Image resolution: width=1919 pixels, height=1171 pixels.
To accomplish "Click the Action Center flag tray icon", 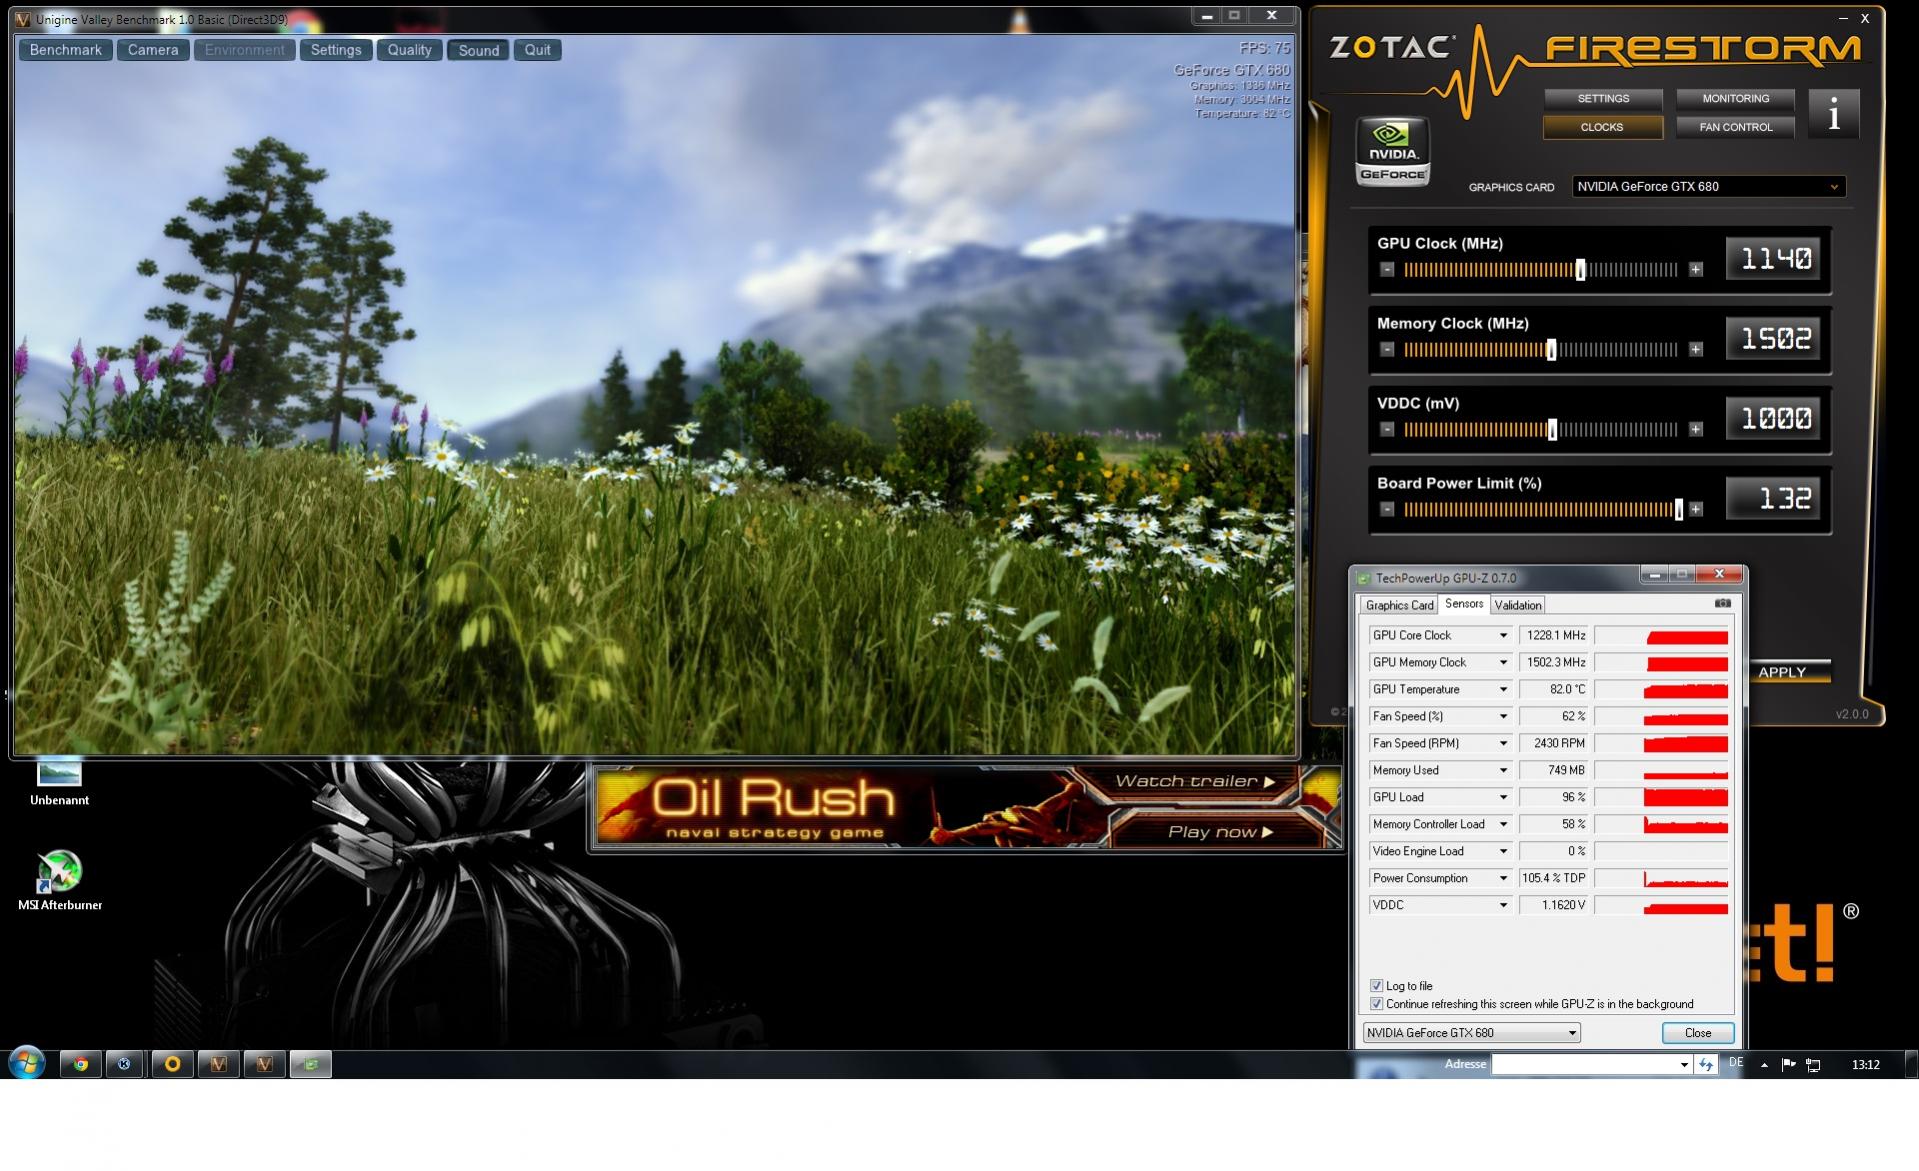I will coord(1789,1064).
